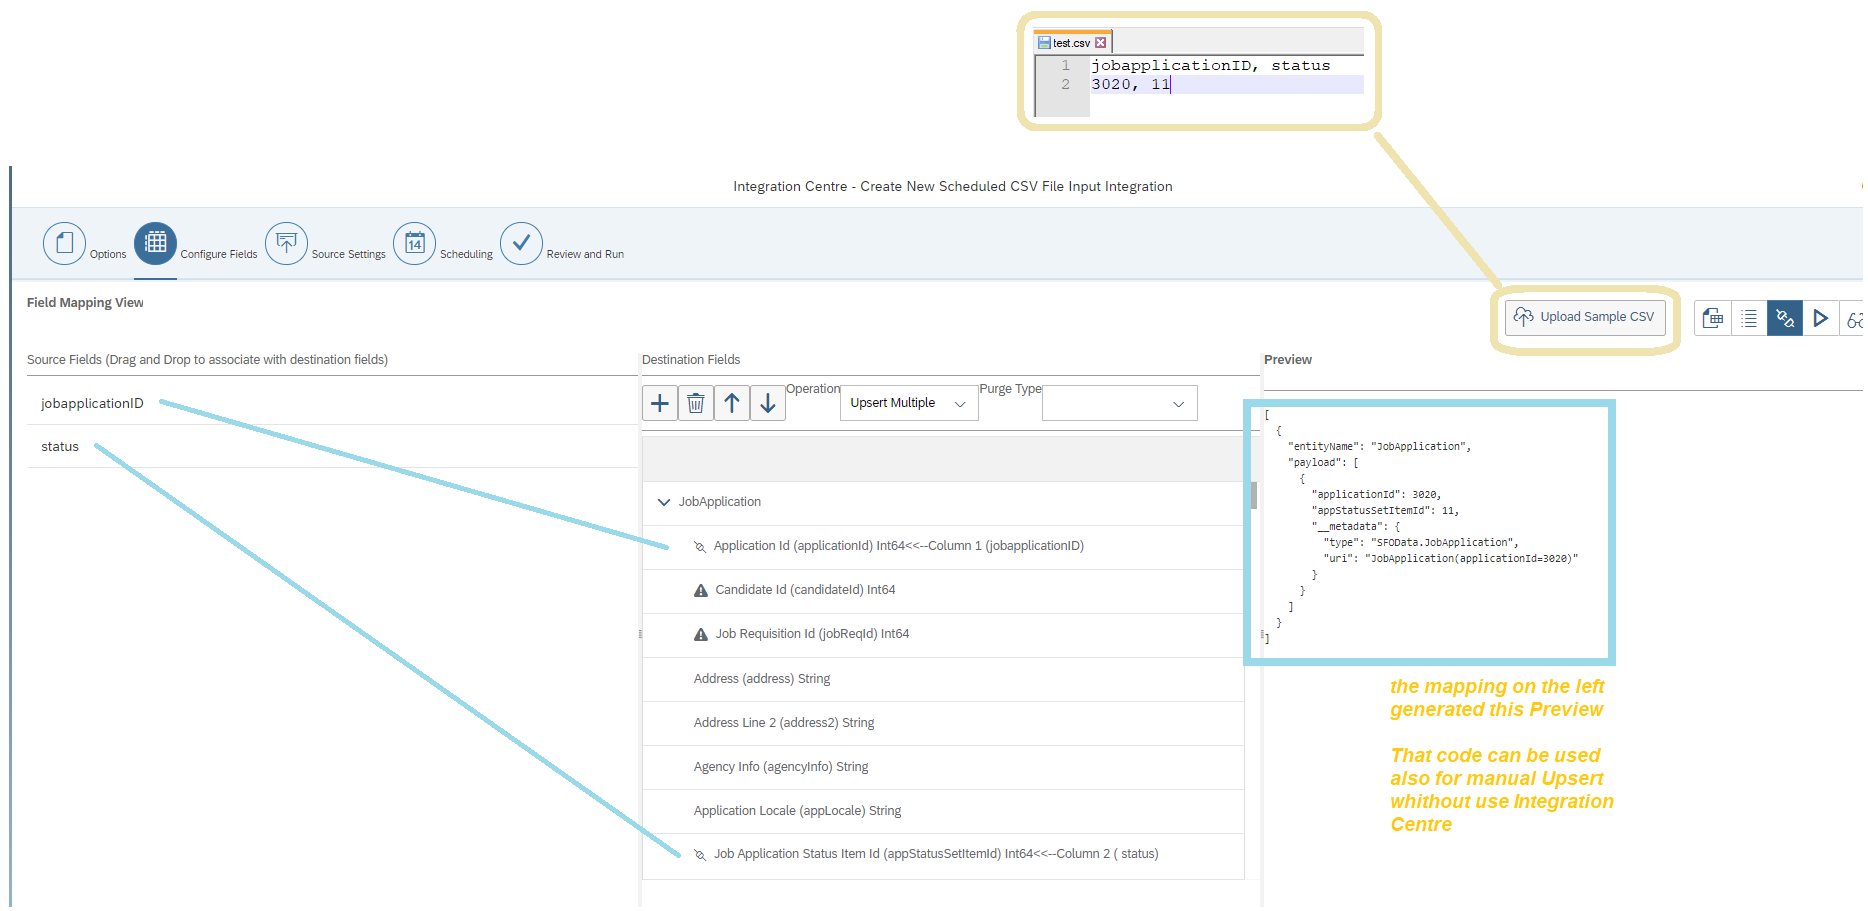Select the Application Locale field
The height and width of the screenshot is (911, 1868).
[x=943, y=811]
